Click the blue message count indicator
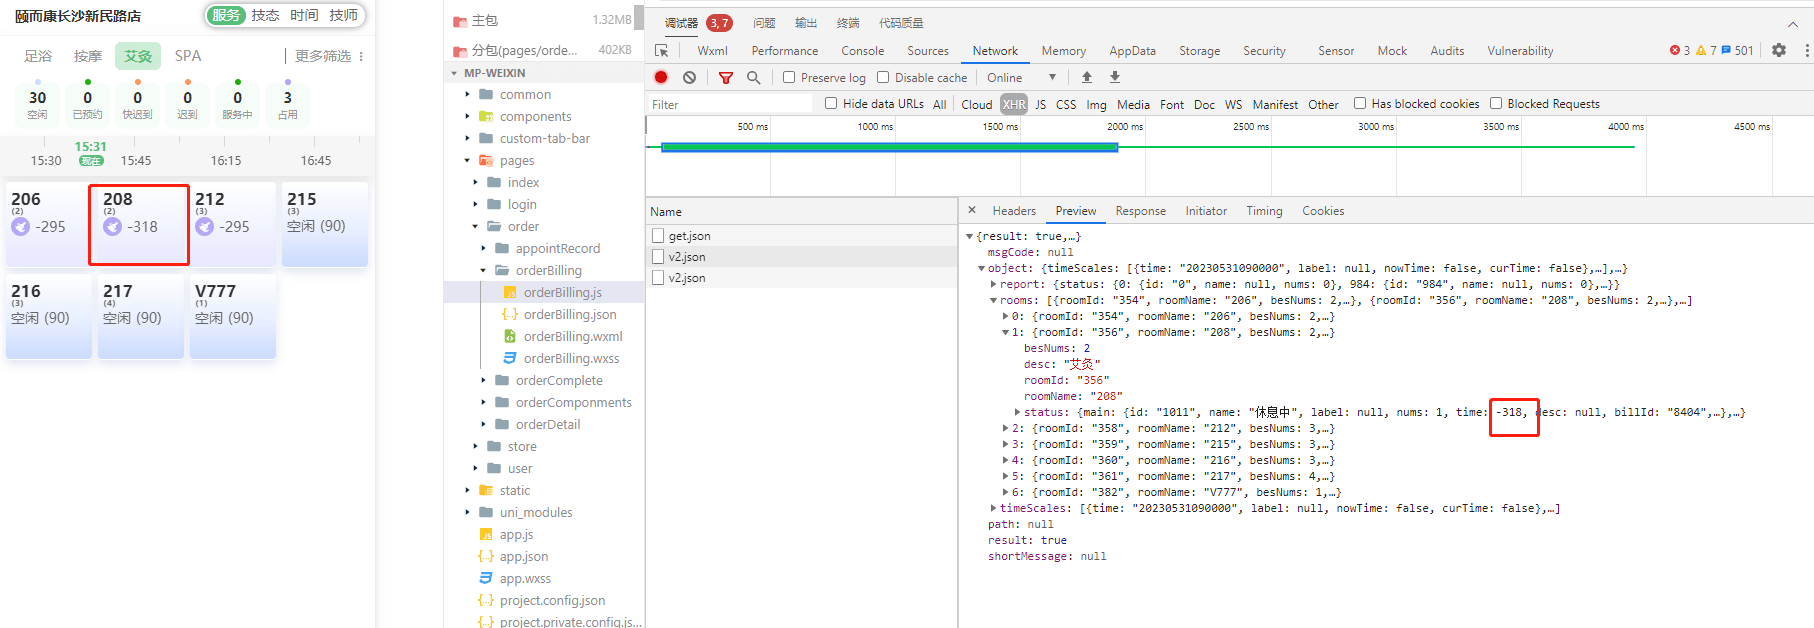 coord(1738,50)
